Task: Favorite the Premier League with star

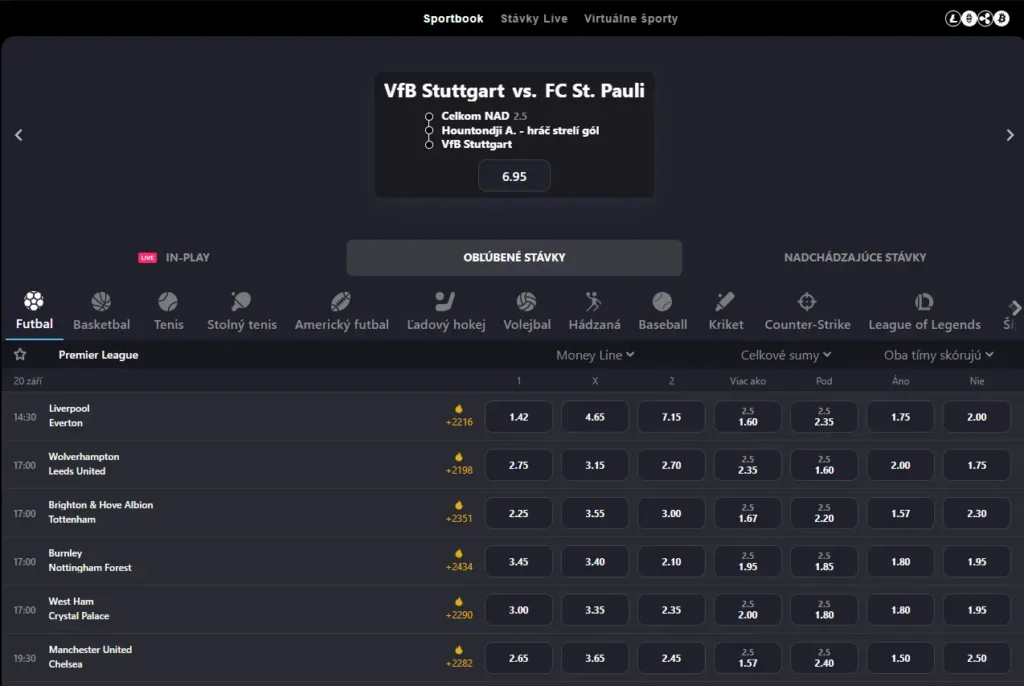Action: tap(20, 355)
